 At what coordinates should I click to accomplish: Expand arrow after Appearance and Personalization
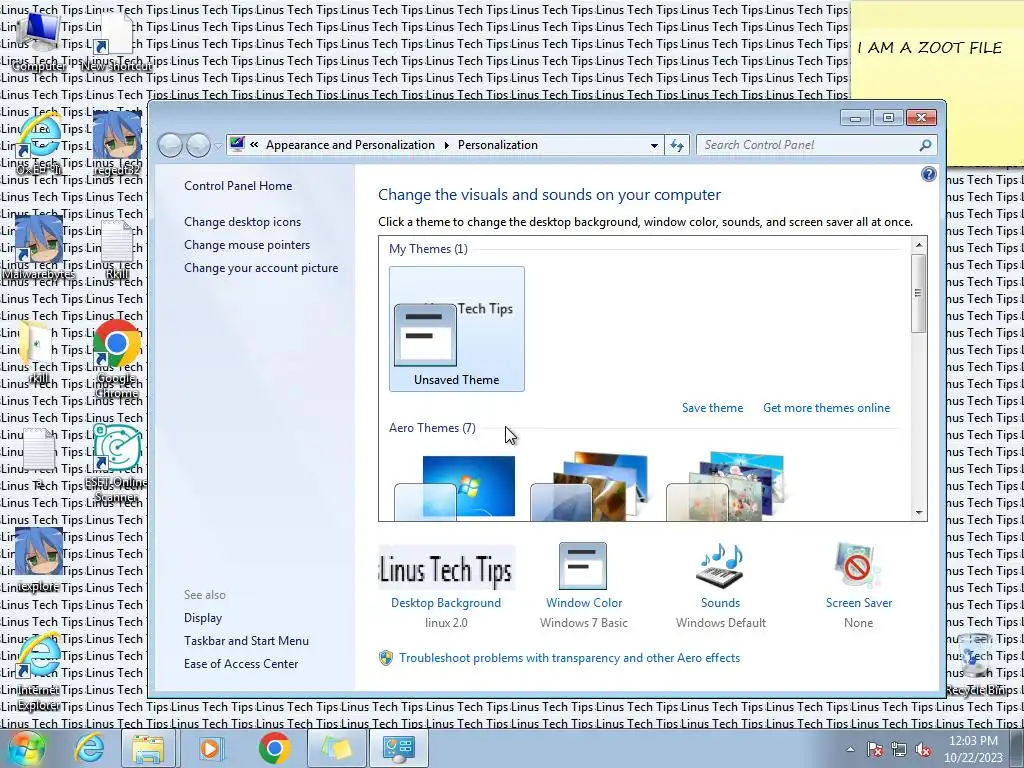[447, 145]
